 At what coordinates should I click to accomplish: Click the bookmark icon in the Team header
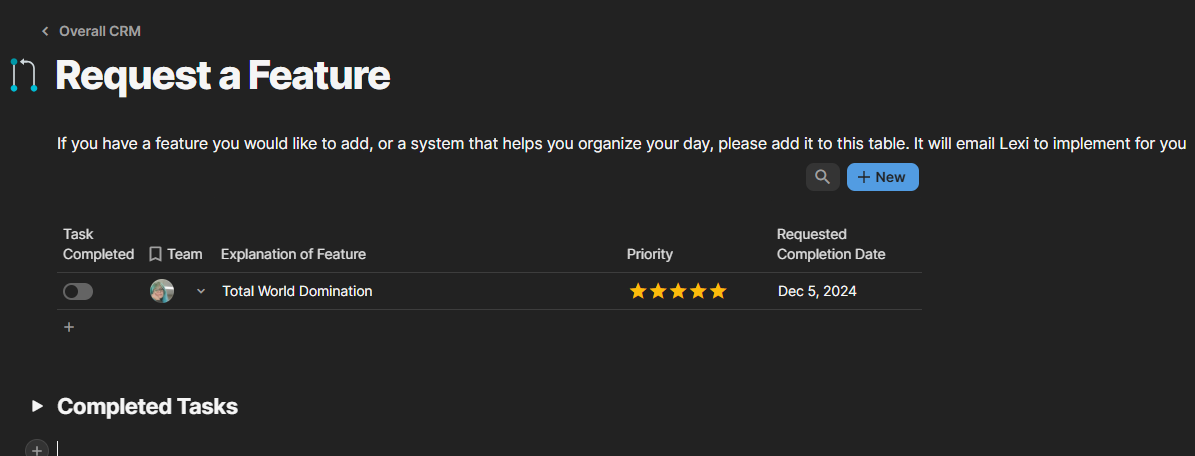155,254
